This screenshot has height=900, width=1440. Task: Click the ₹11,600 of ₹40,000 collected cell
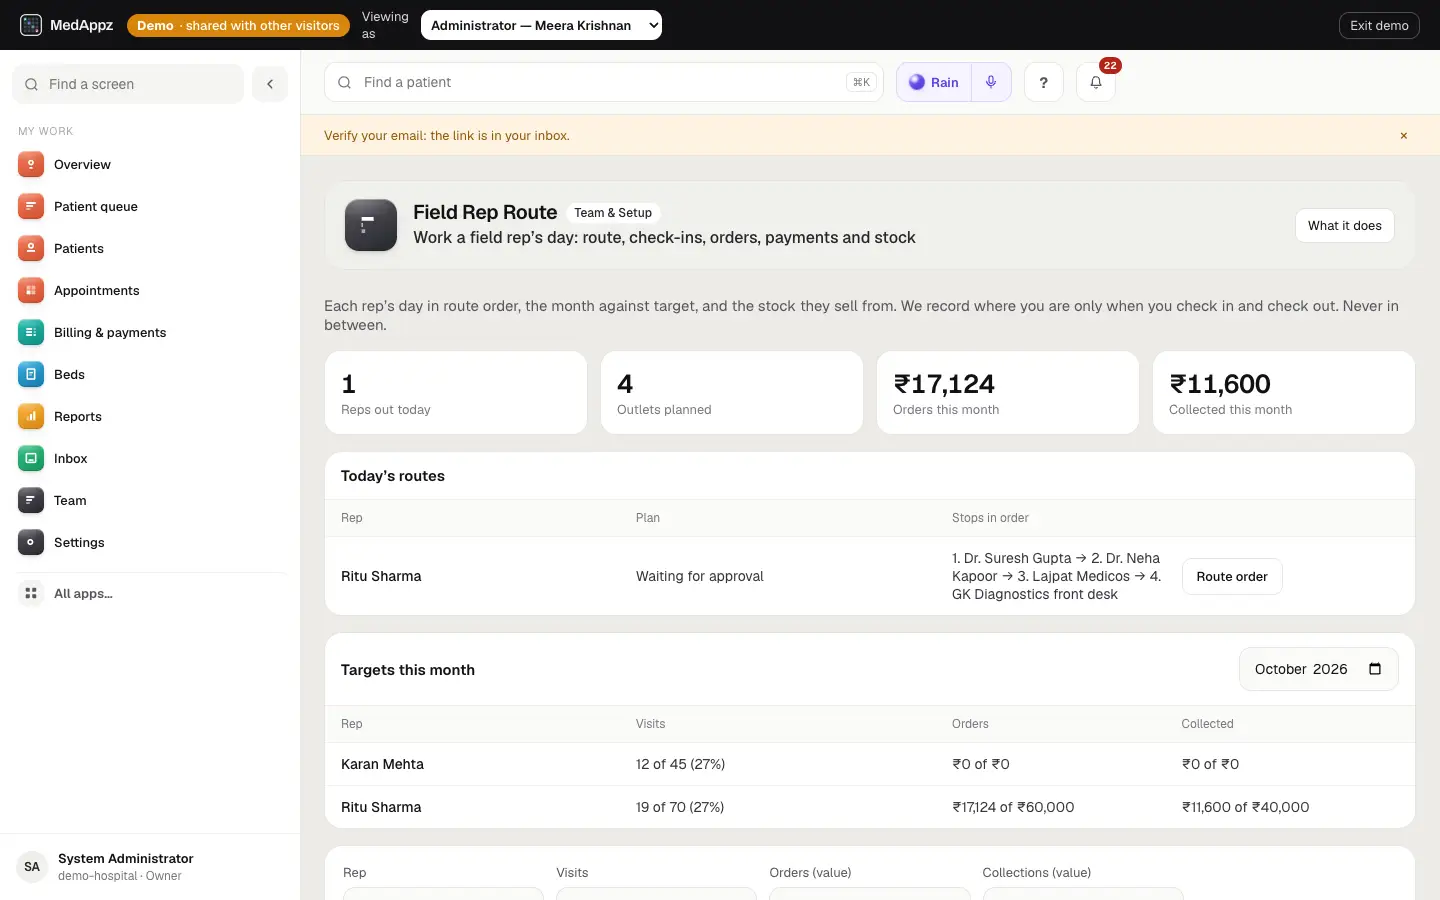[1245, 807]
